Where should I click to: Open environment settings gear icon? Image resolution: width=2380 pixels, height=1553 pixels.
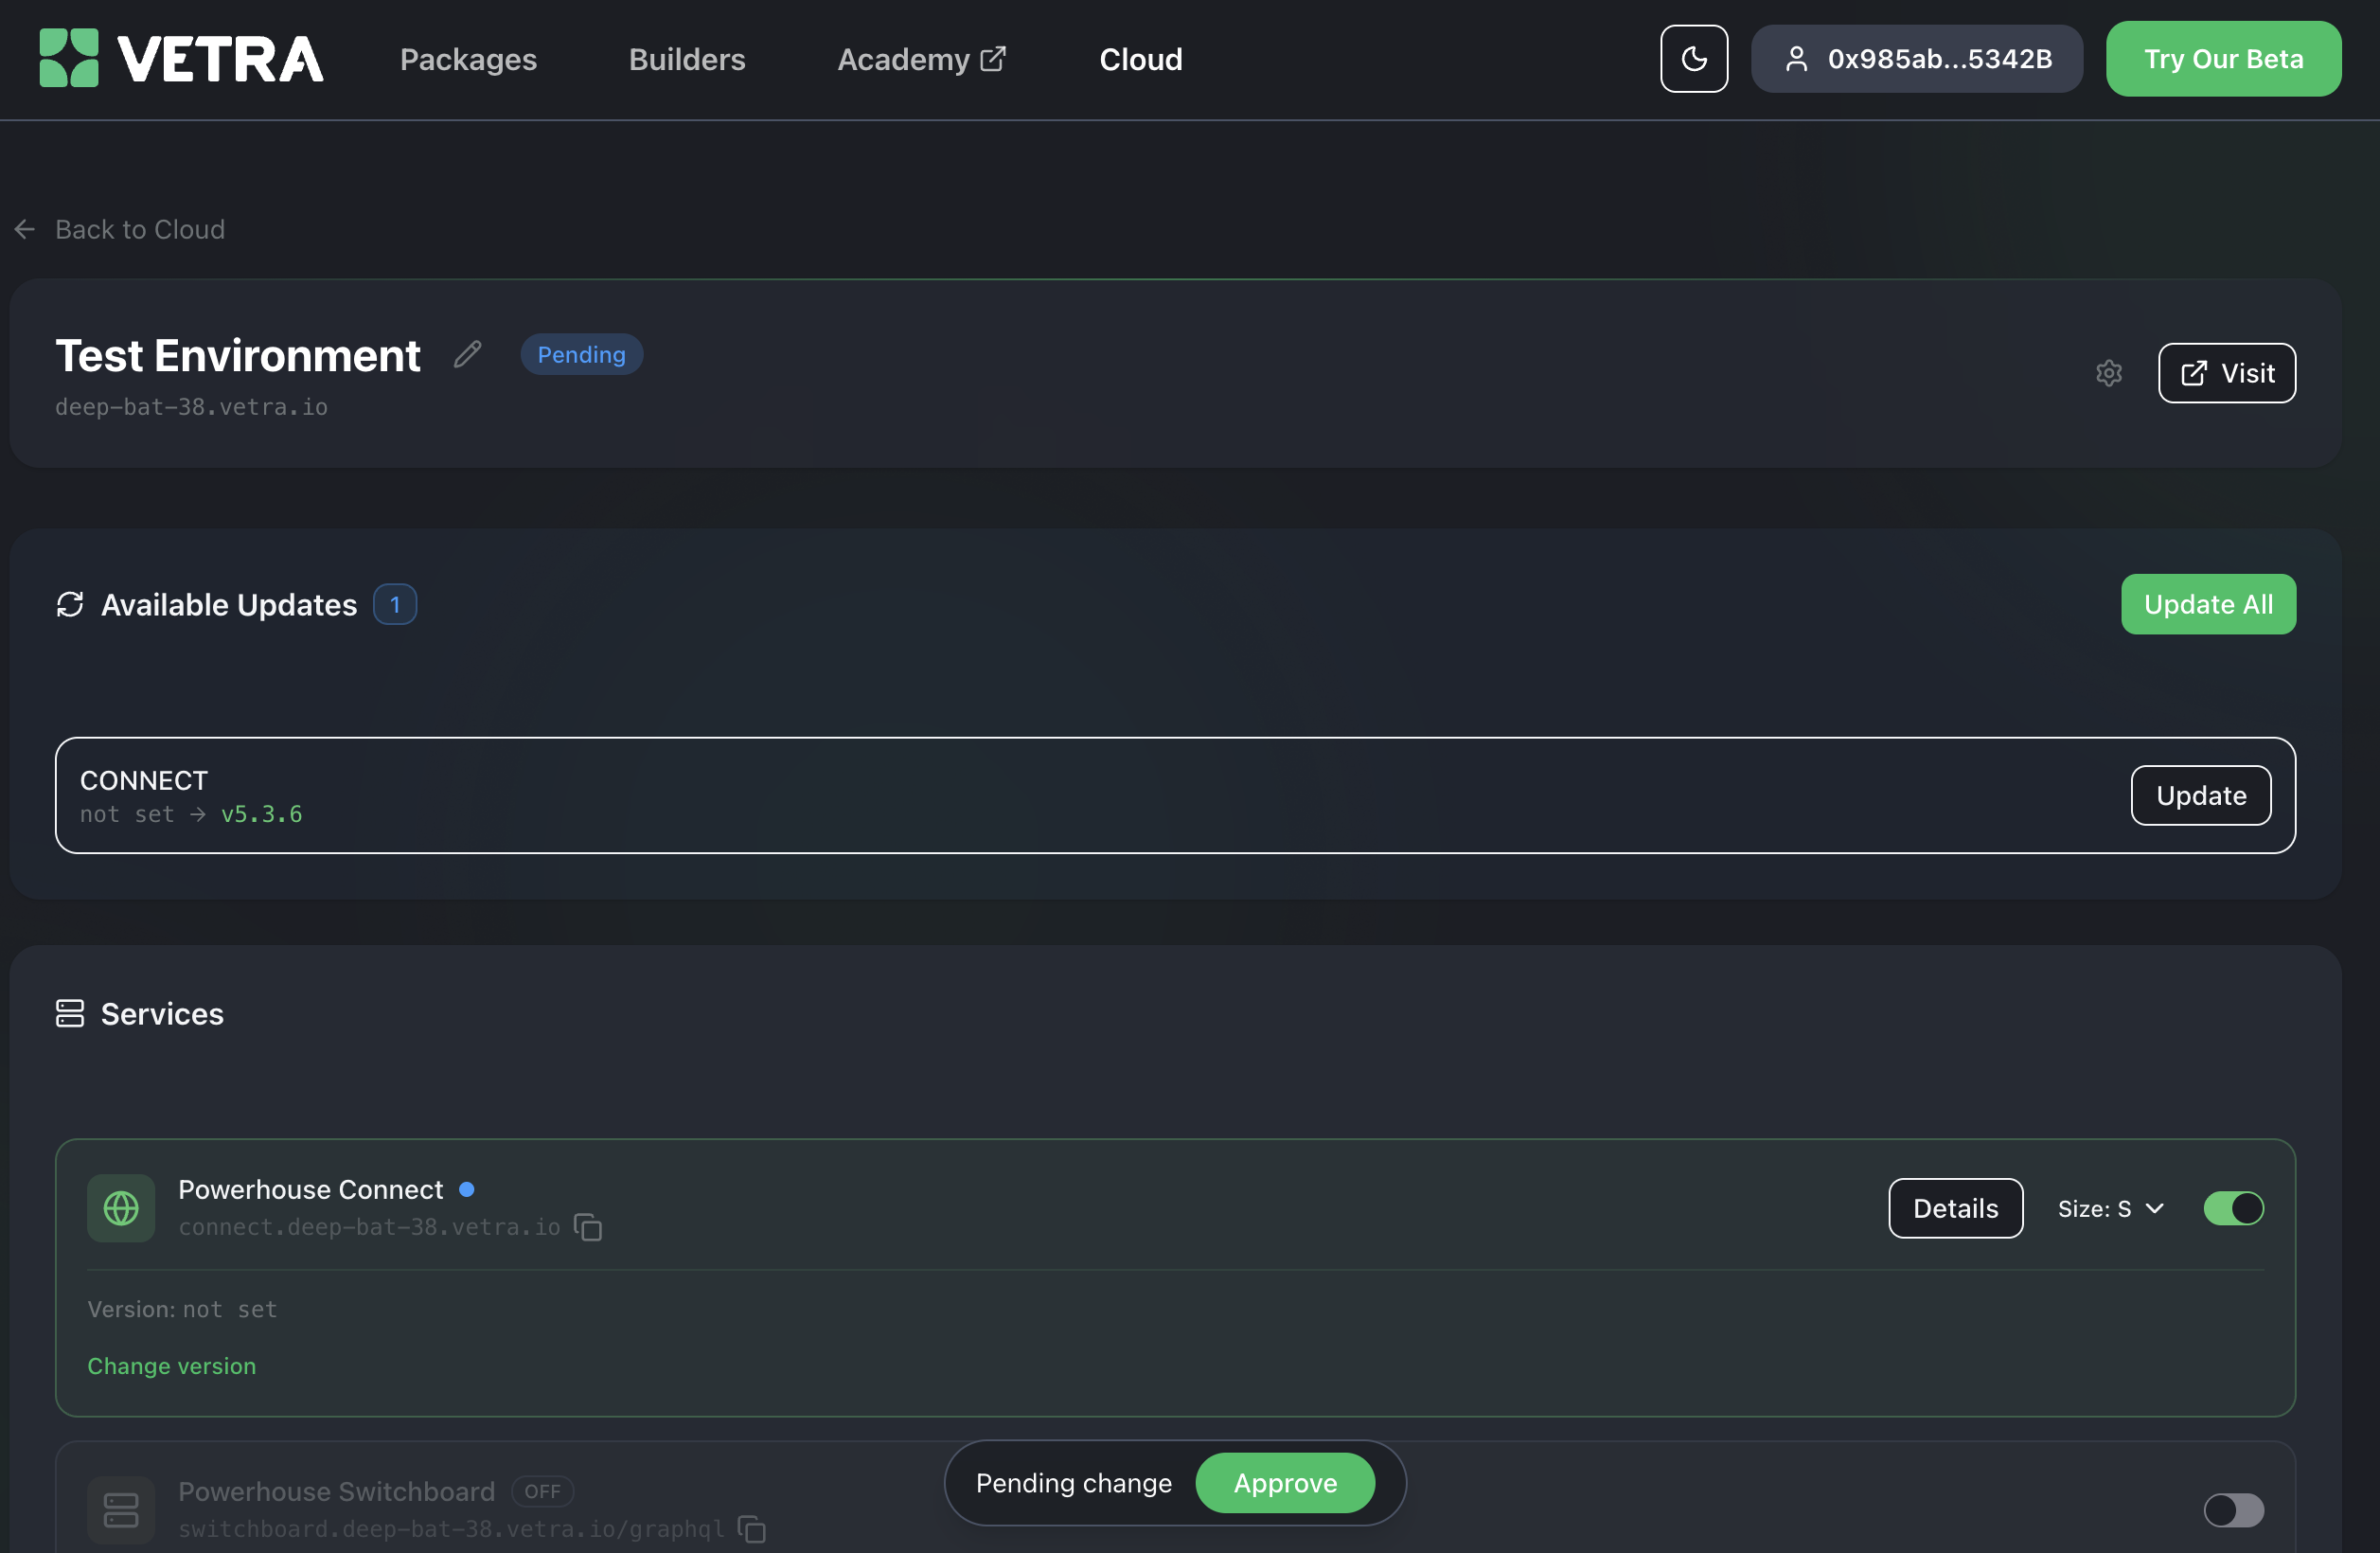2108,373
